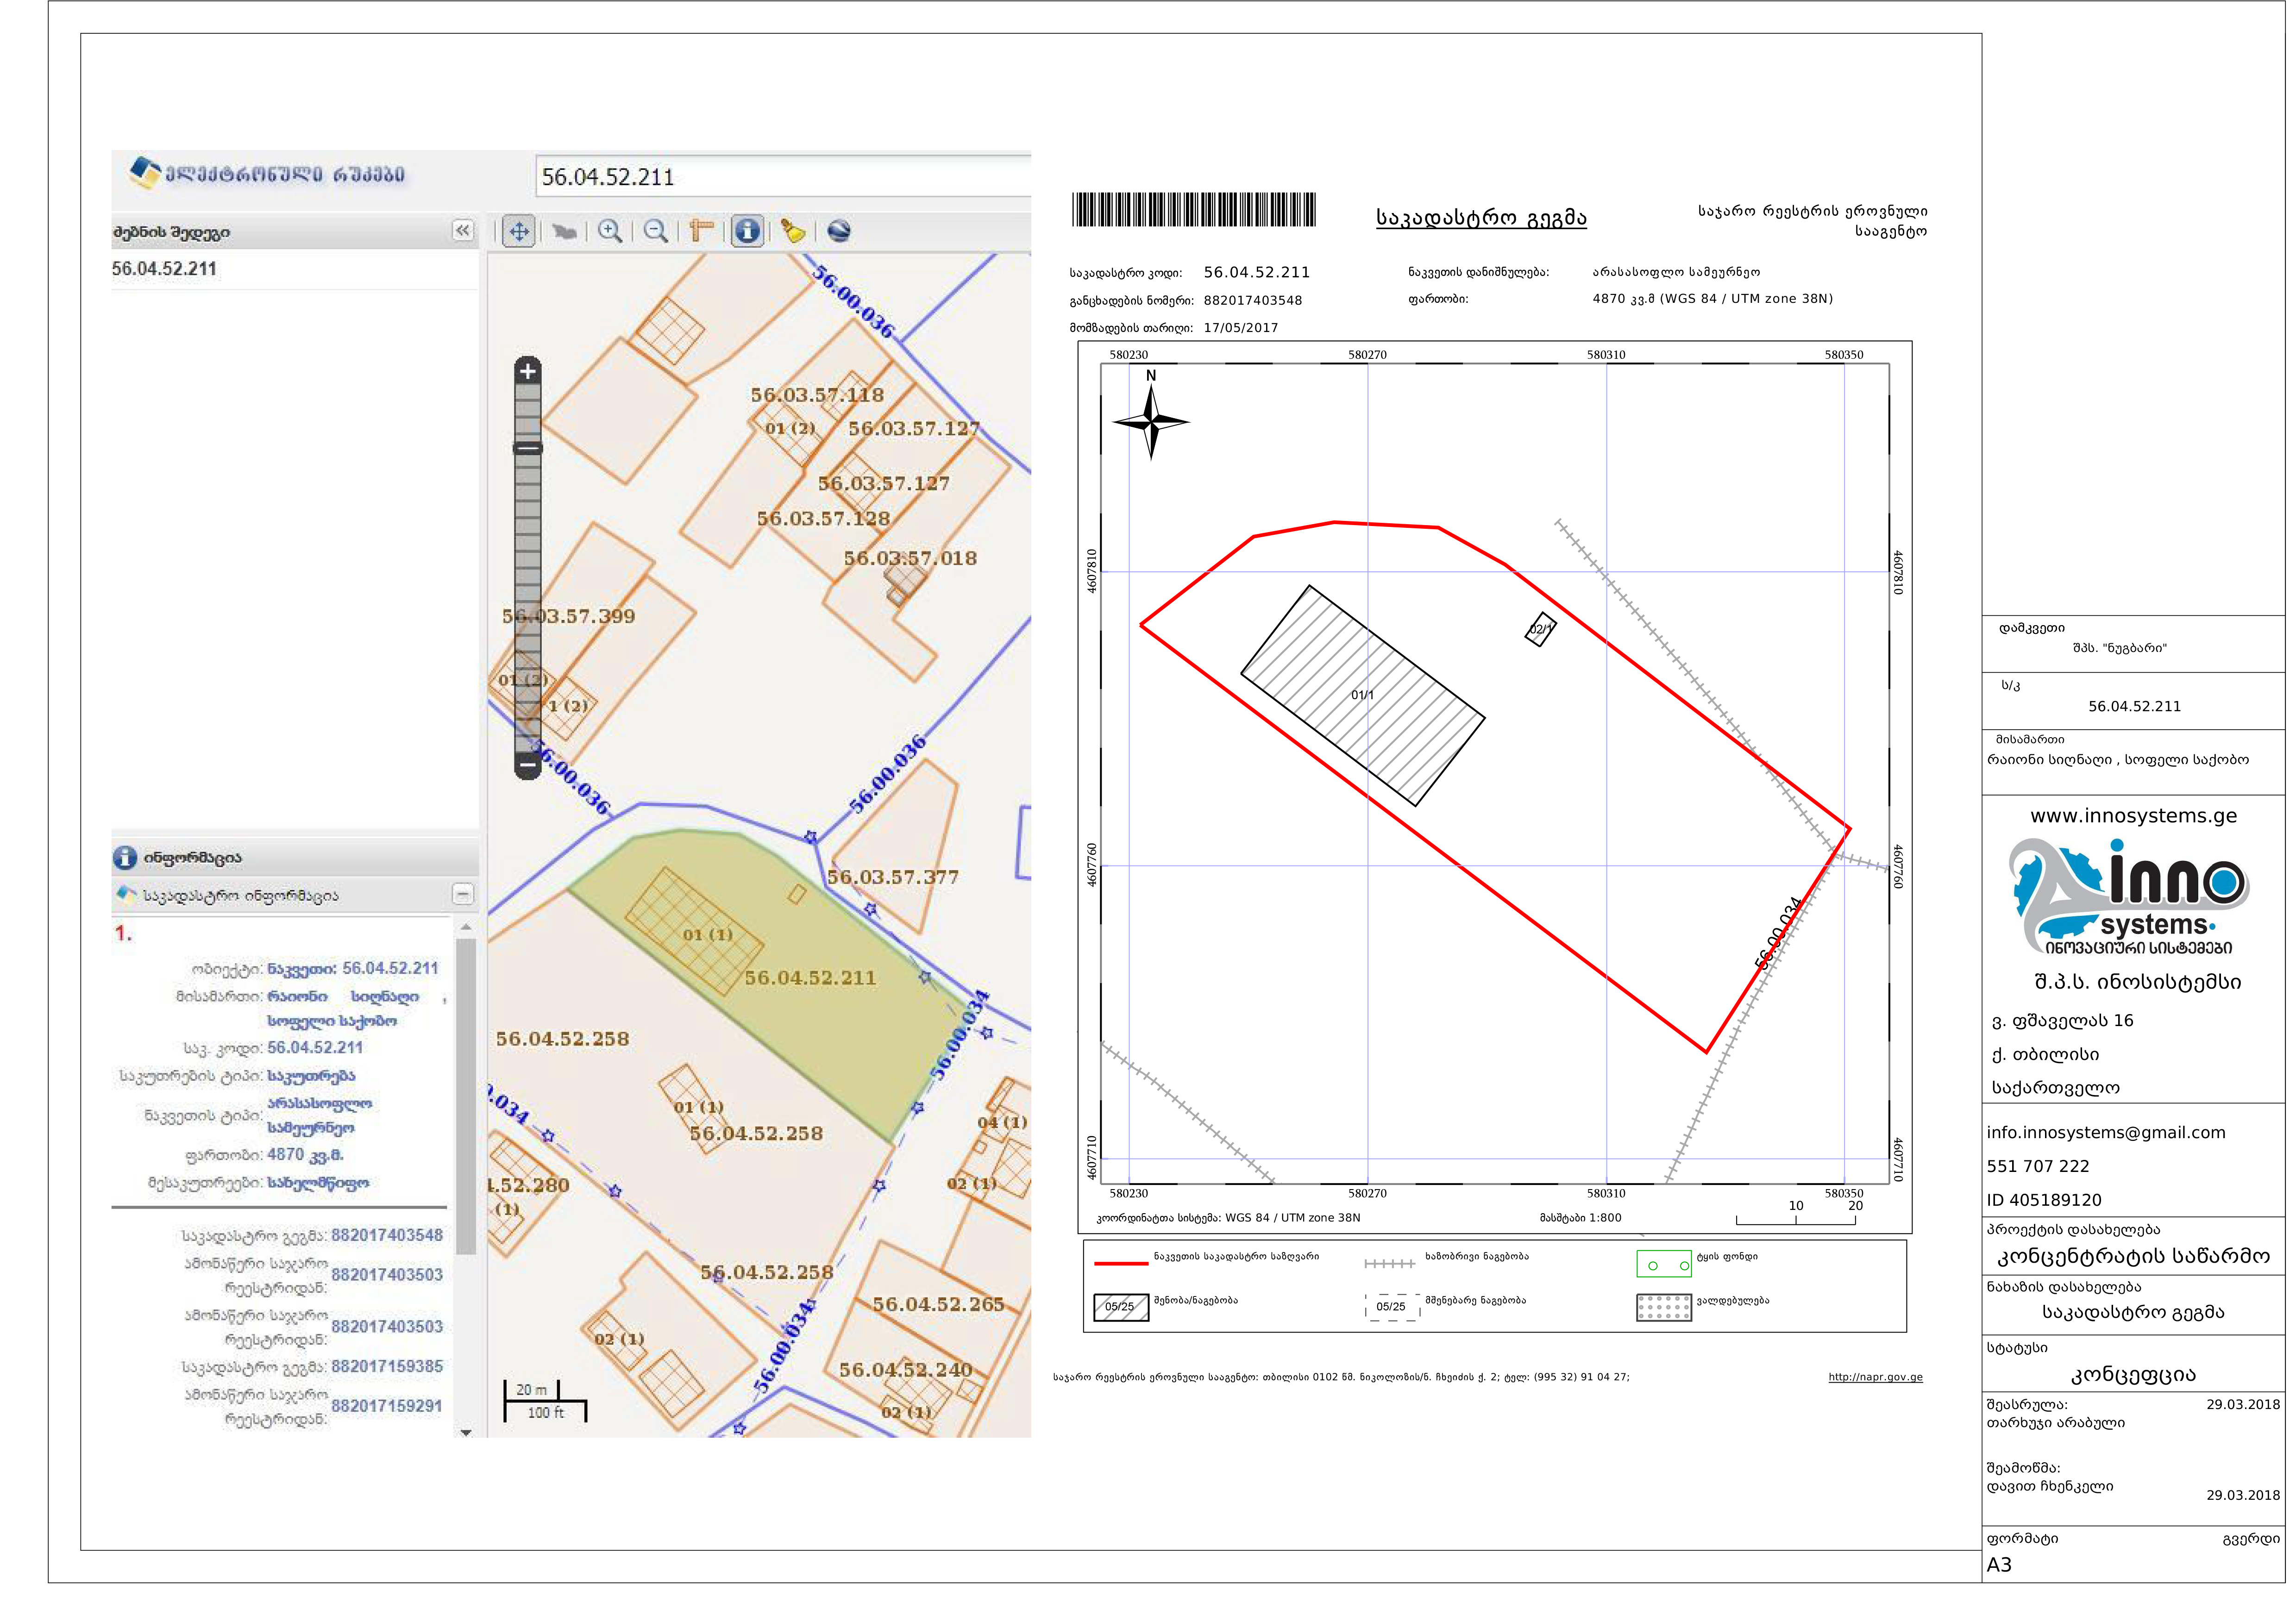Click the 01 (1) building inside green parcel
Screen dimensions: 2296x1616
point(694,932)
